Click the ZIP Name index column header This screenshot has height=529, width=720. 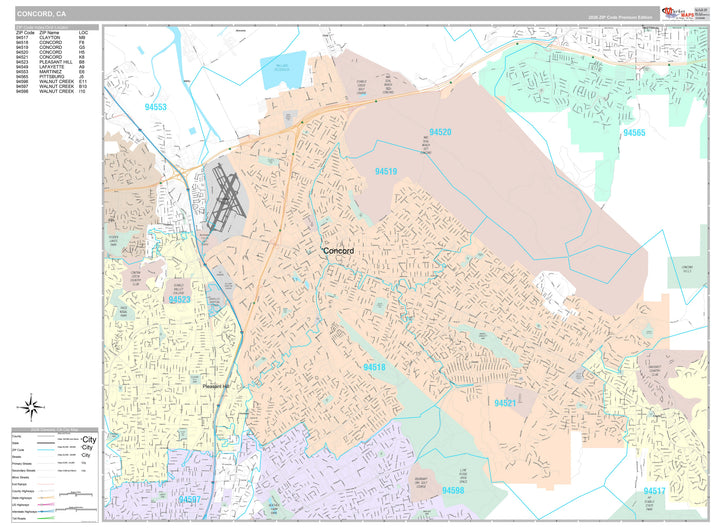point(49,33)
